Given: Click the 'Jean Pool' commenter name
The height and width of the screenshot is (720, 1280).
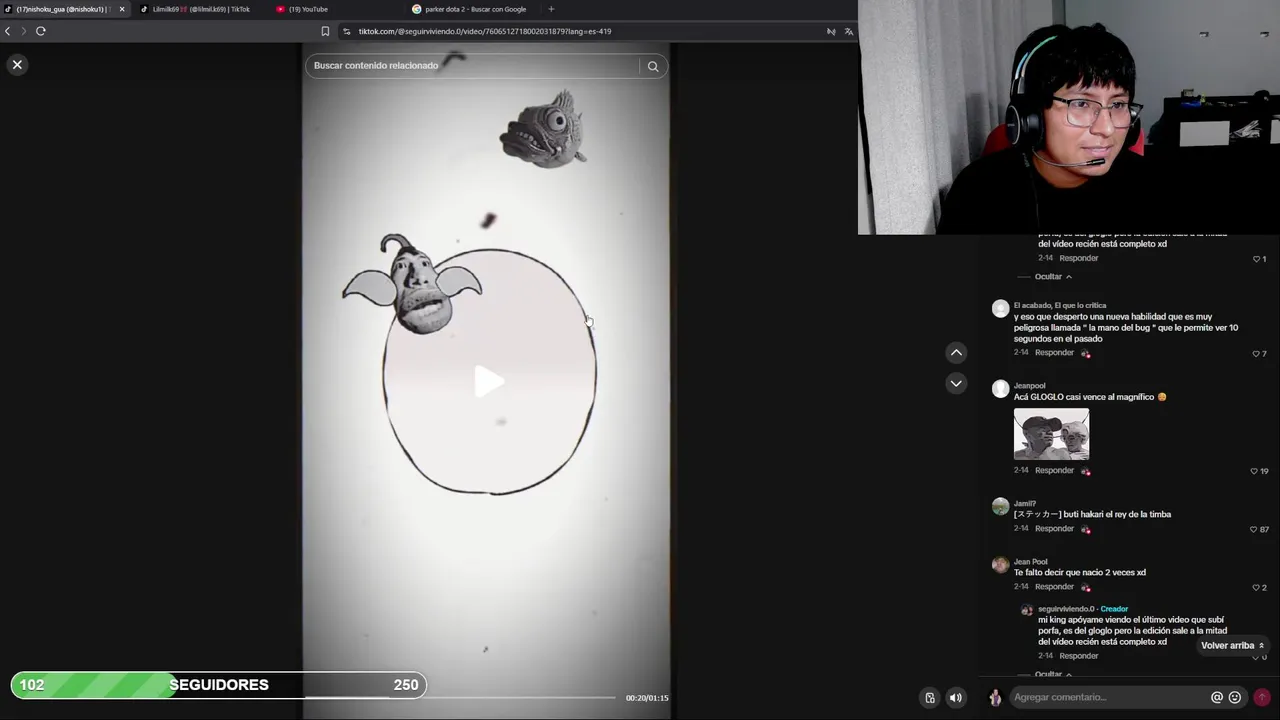Looking at the screenshot, I should (x=1030, y=562).
